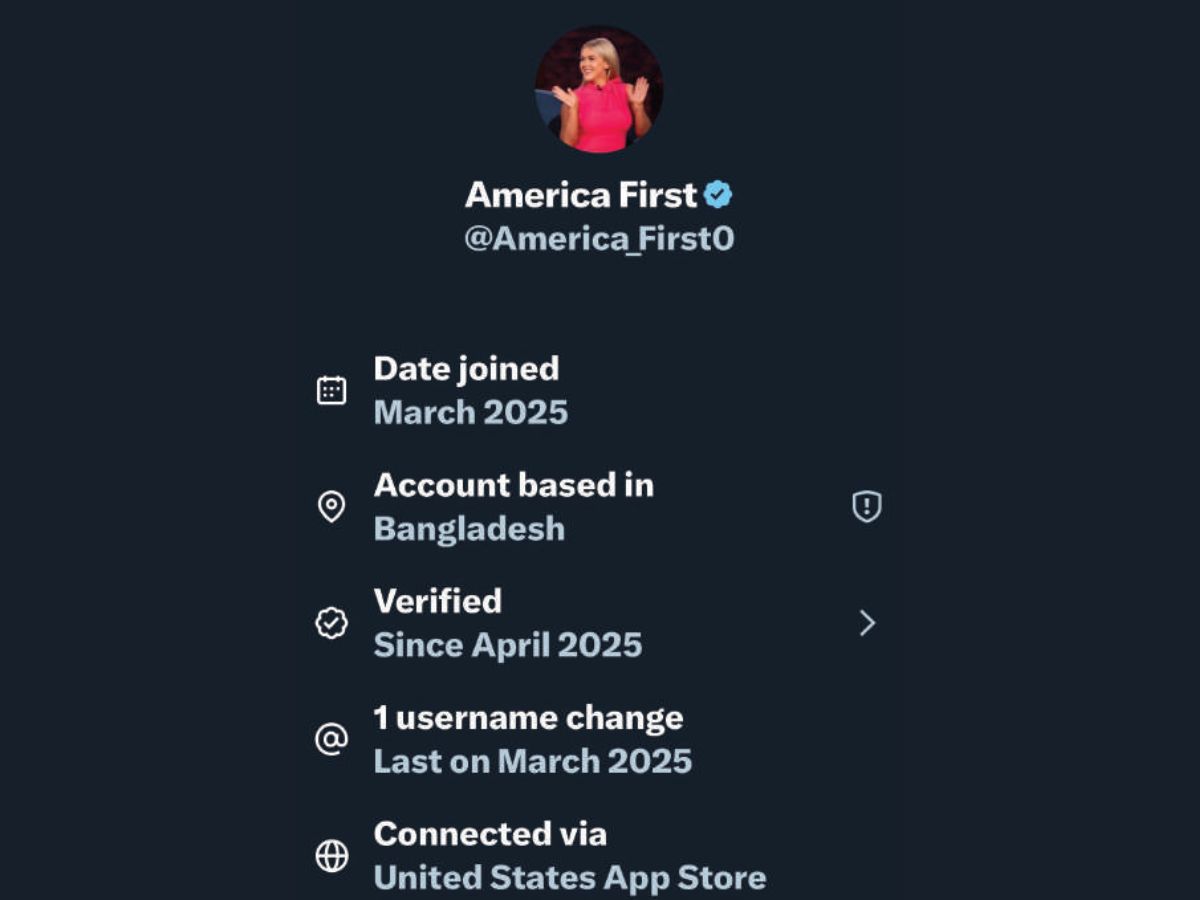Click the calendar icon next to Date joined
The image size is (1200, 900).
331,390
